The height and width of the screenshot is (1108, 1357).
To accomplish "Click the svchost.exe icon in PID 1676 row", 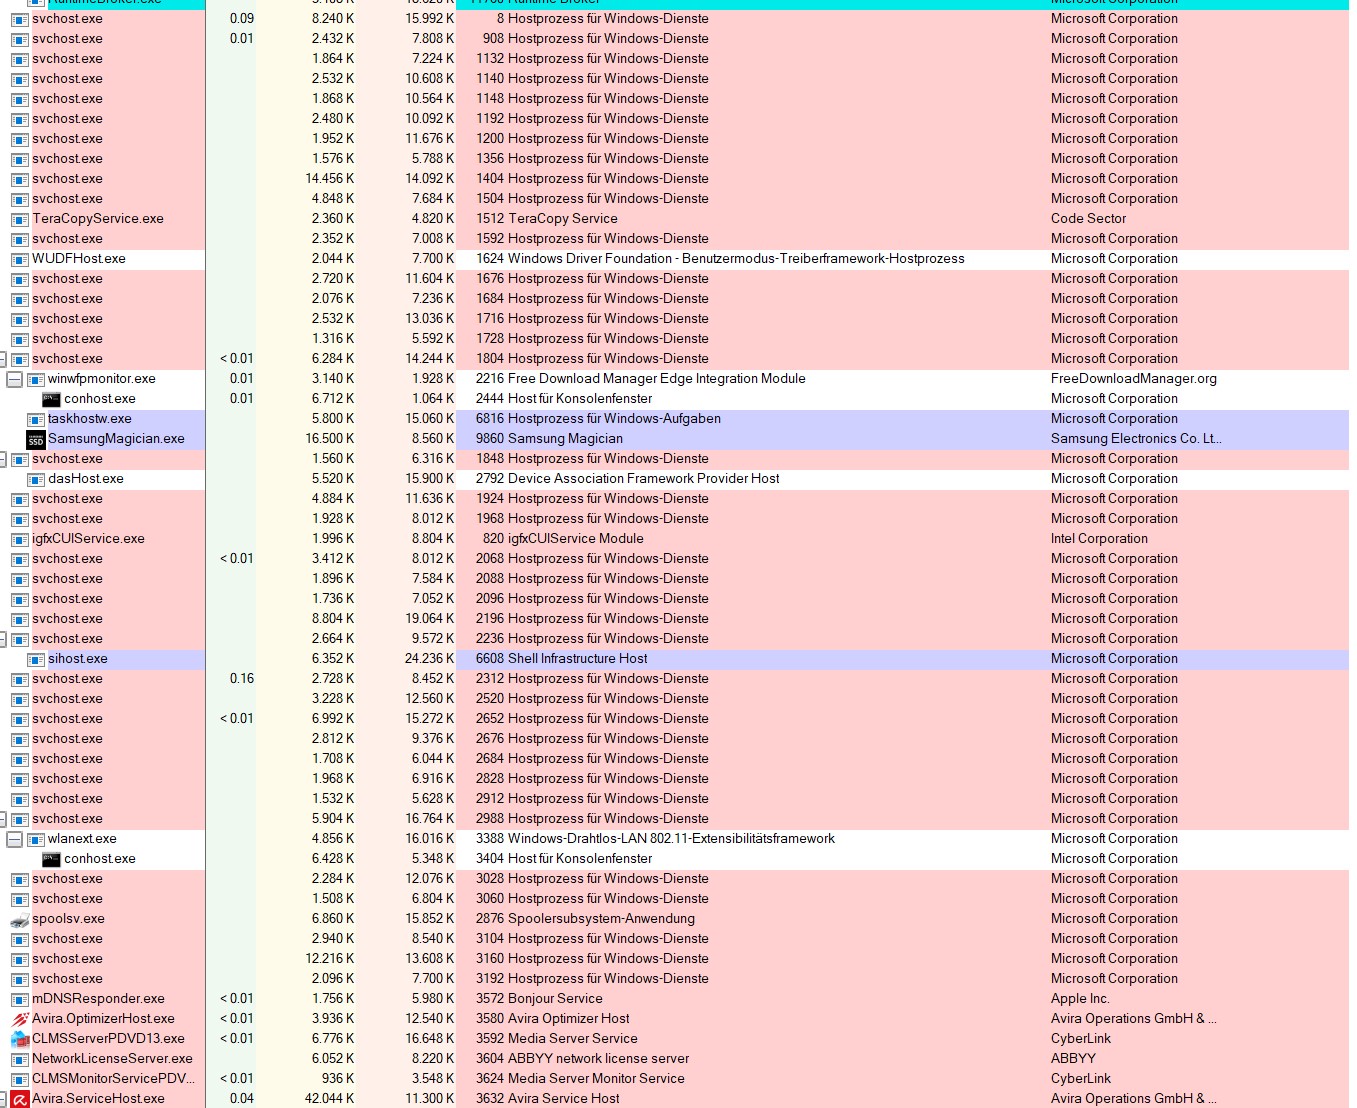I will coord(19,279).
